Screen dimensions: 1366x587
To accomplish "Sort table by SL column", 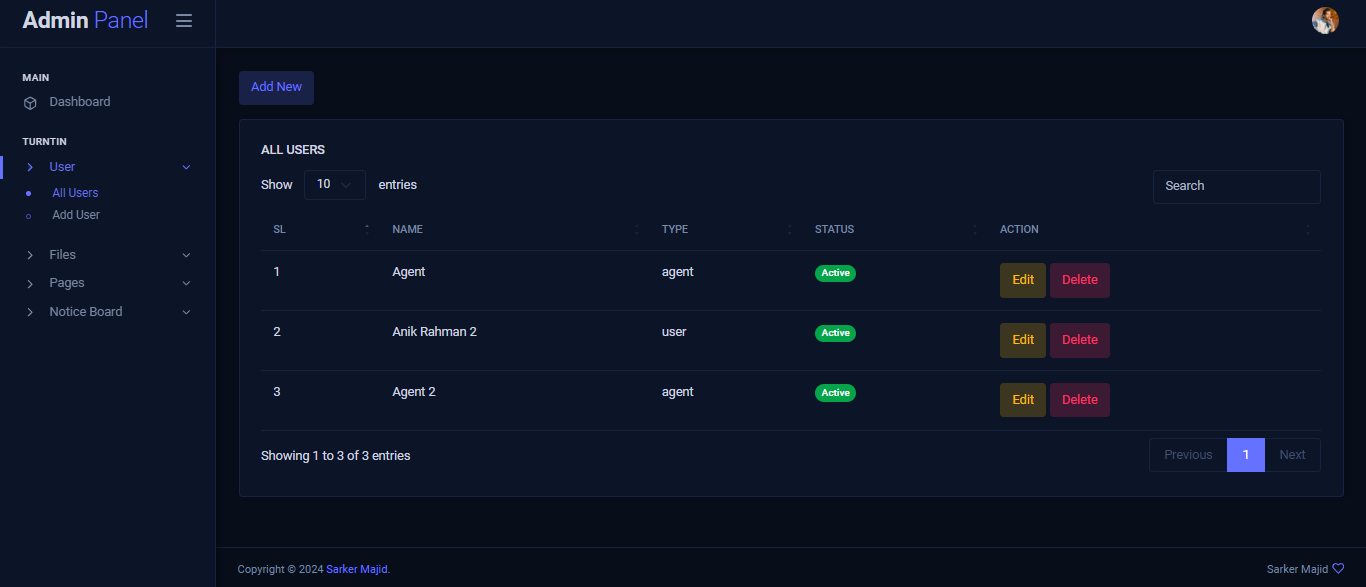I will (320, 229).
